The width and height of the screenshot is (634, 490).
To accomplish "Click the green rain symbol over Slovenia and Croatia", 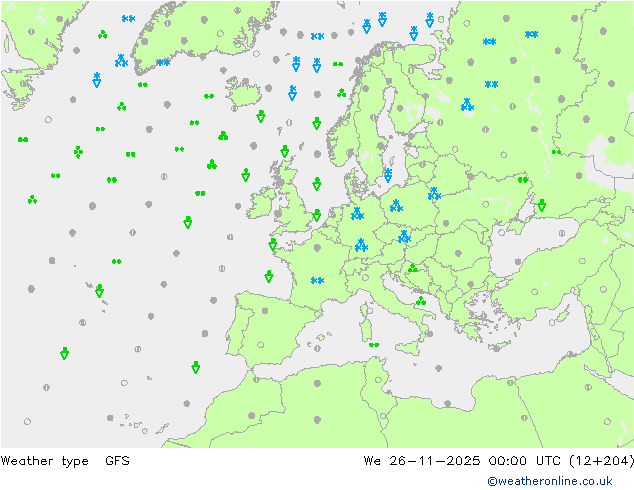I will (x=412, y=268).
